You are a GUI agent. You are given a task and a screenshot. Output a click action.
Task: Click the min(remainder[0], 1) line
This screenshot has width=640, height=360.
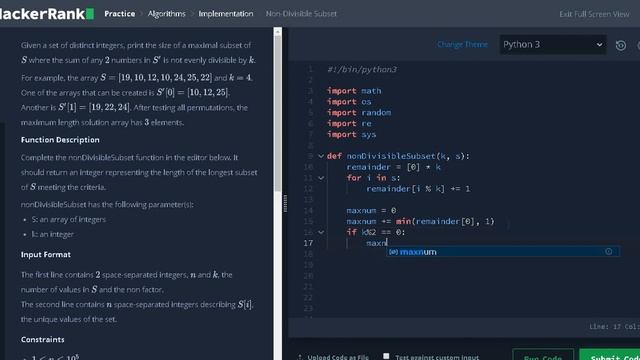(x=420, y=221)
